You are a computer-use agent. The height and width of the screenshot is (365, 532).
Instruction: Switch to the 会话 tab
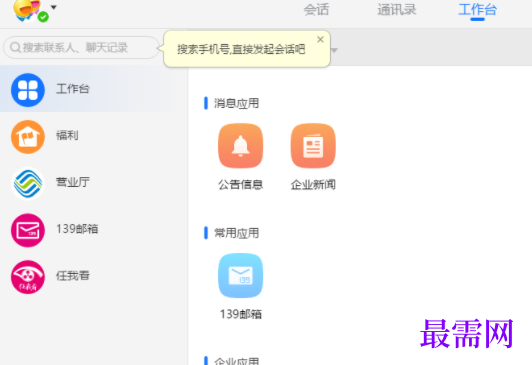[x=316, y=10]
